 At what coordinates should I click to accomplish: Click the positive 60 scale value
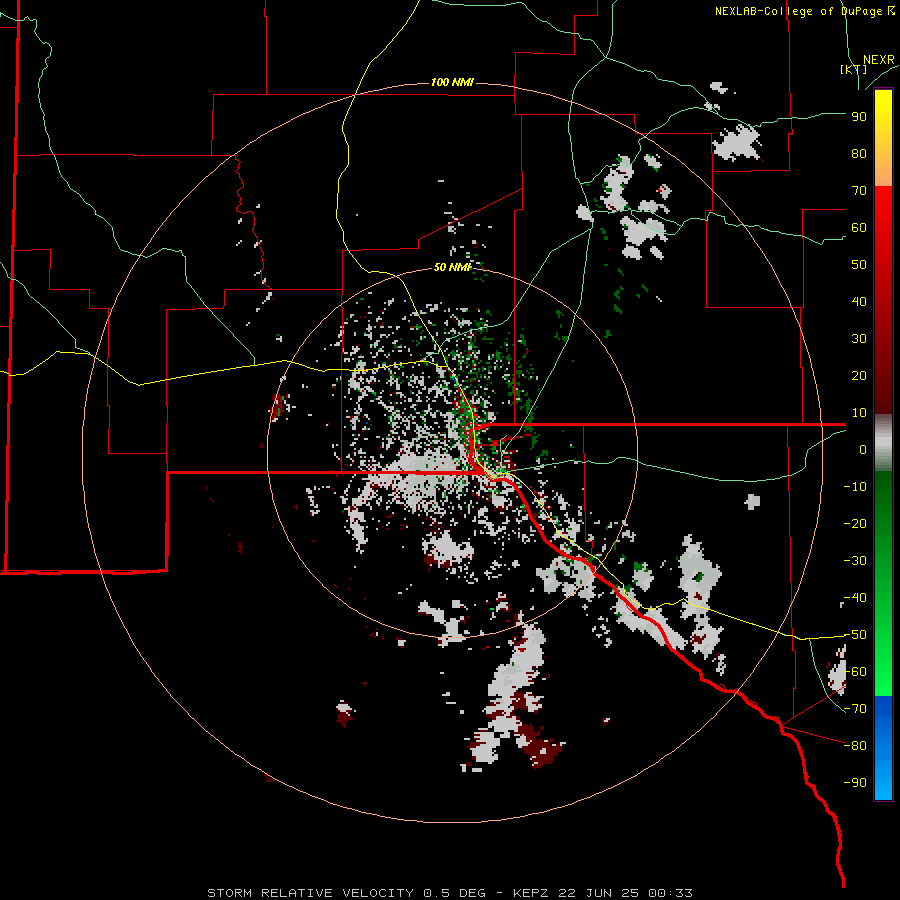tap(859, 228)
